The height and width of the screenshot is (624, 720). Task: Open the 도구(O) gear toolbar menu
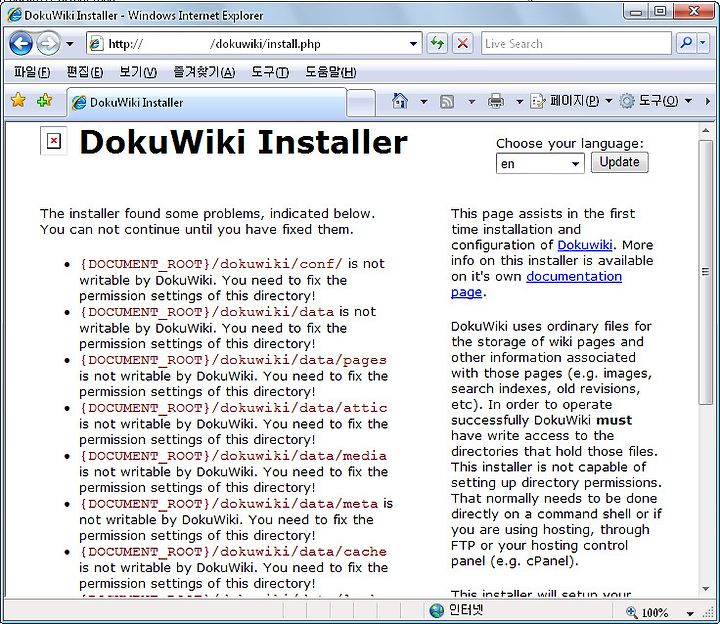(x=655, y=101)
